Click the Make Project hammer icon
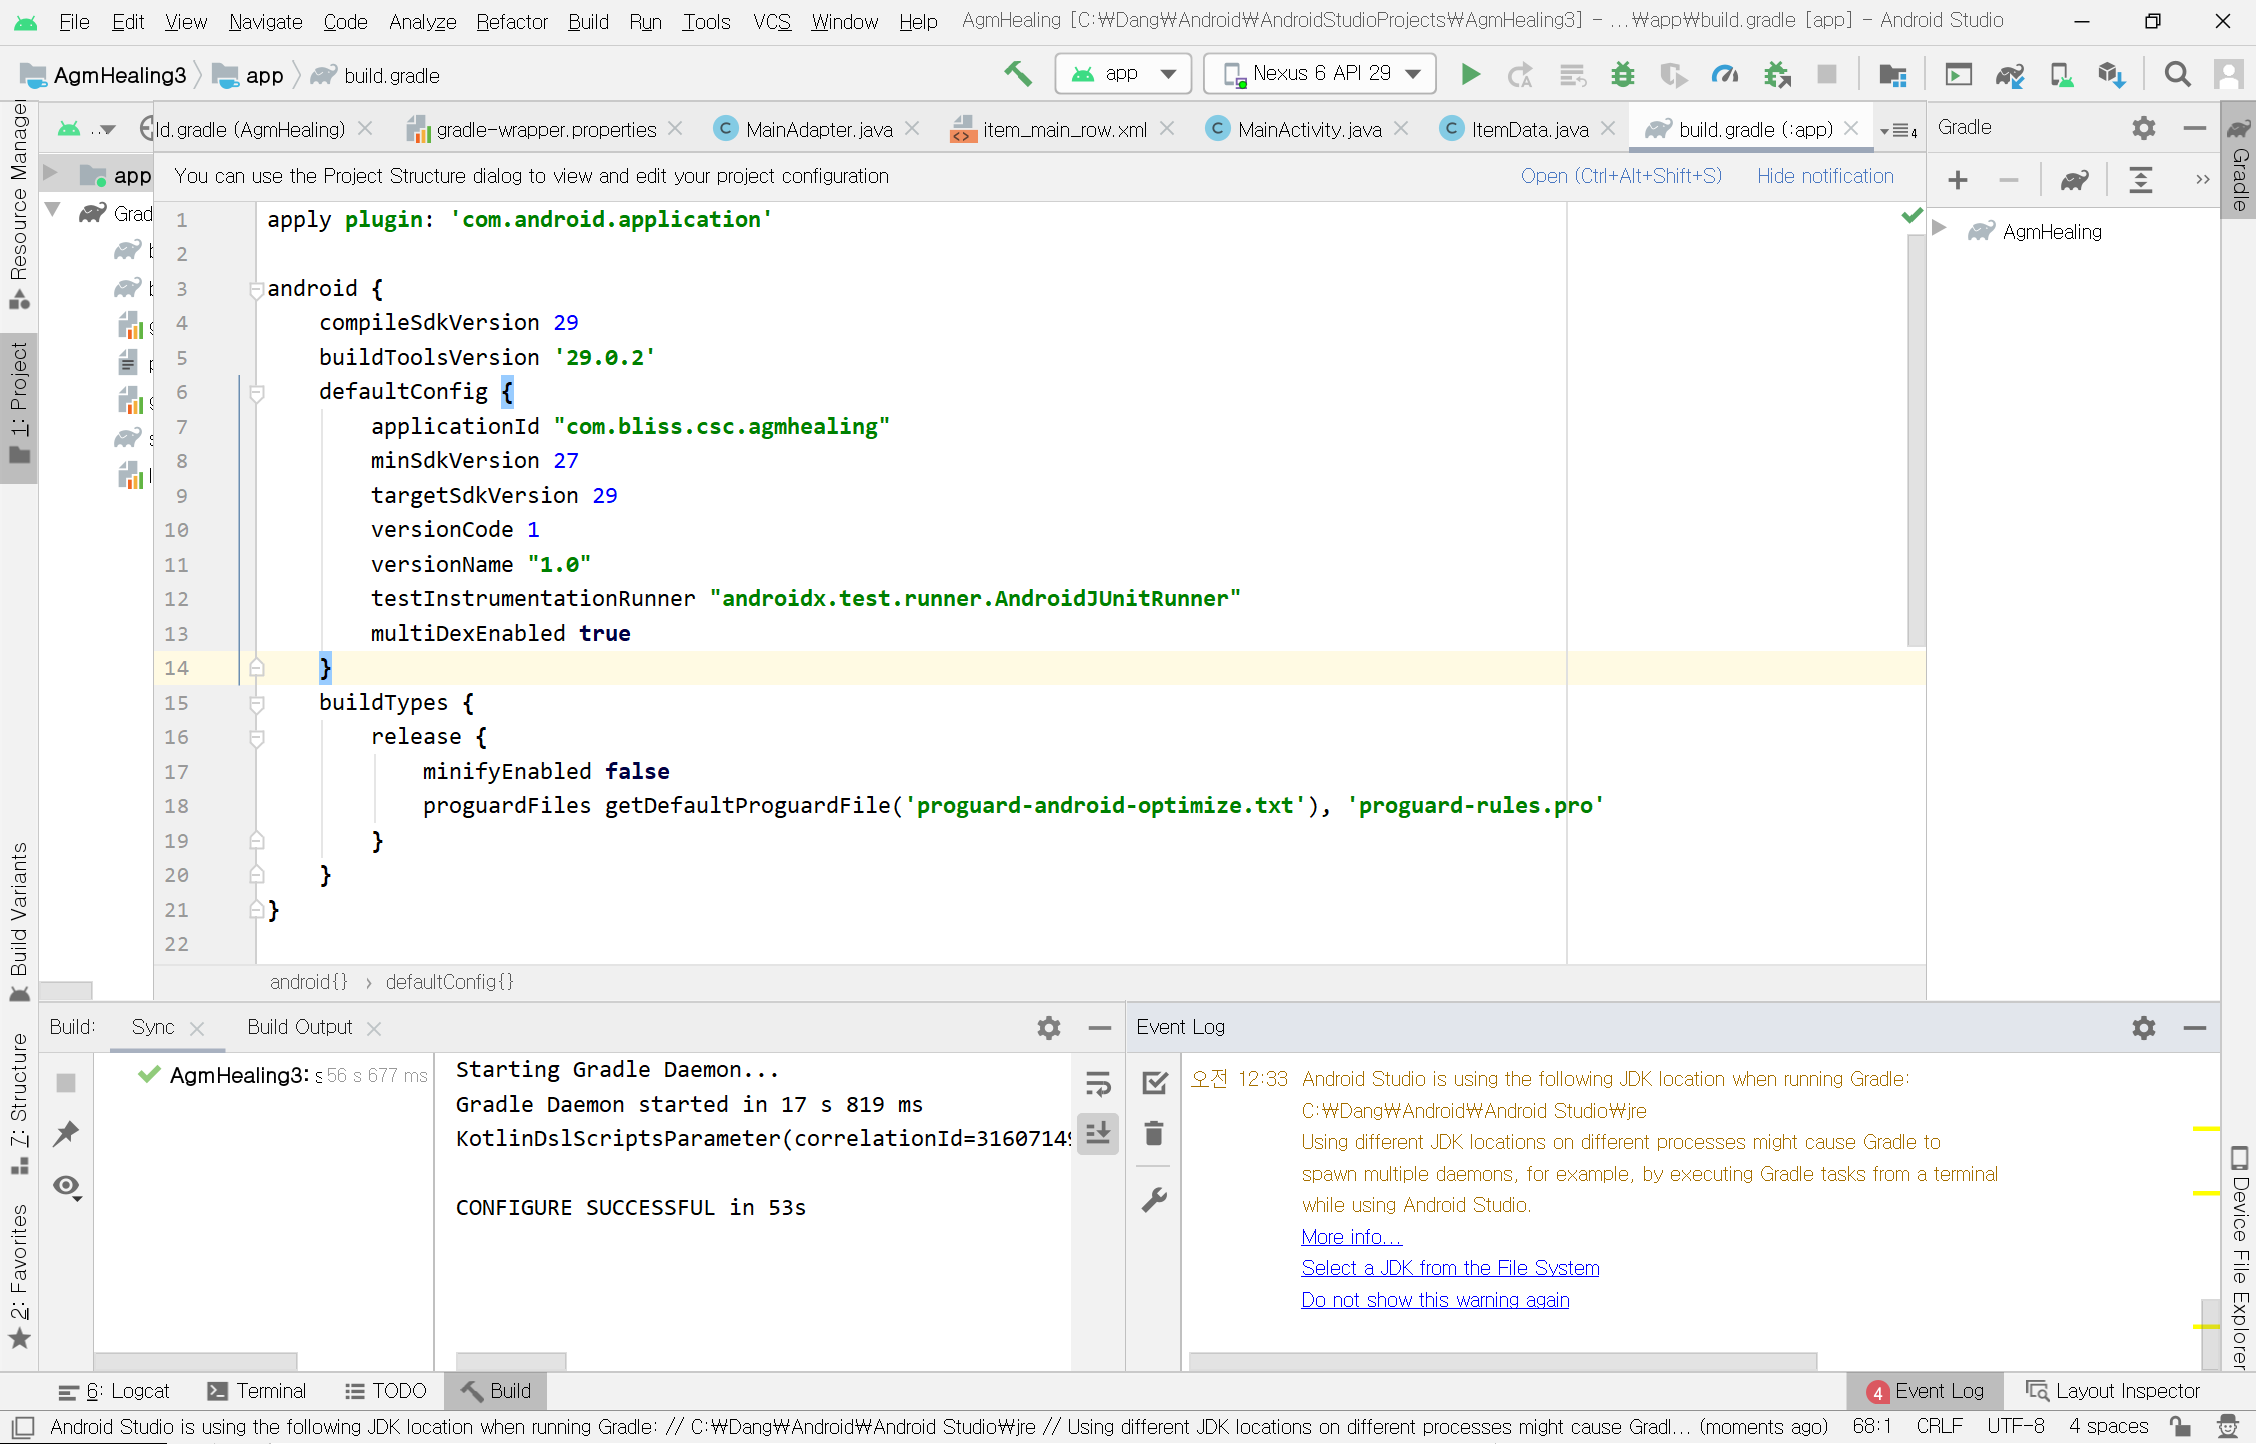Viewport: 2256px width, 1444px height. (x=1018, y=74)
